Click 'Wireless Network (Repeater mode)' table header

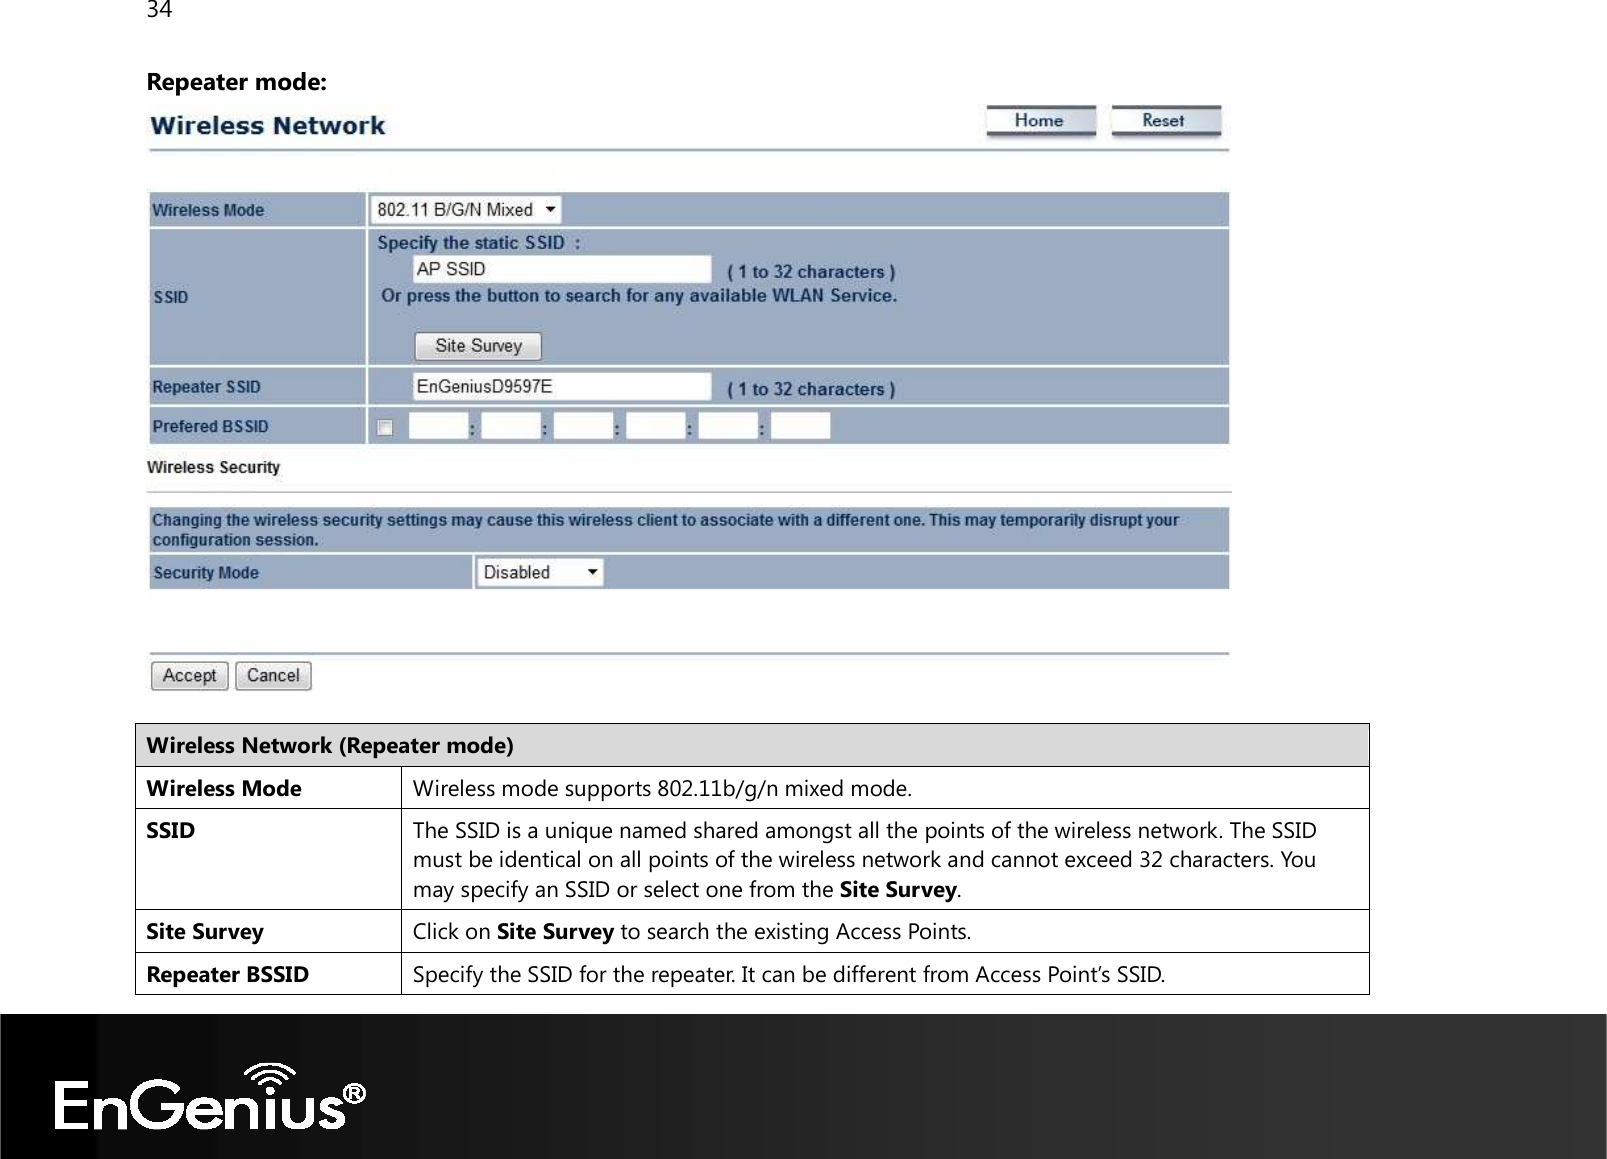pos(752,745)
